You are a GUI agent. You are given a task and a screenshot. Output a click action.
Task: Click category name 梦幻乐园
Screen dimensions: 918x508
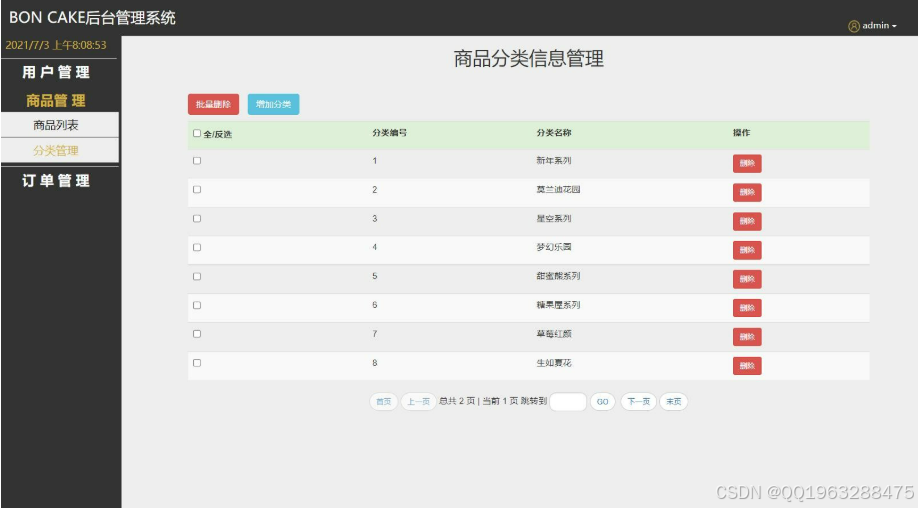click(554, 247)
